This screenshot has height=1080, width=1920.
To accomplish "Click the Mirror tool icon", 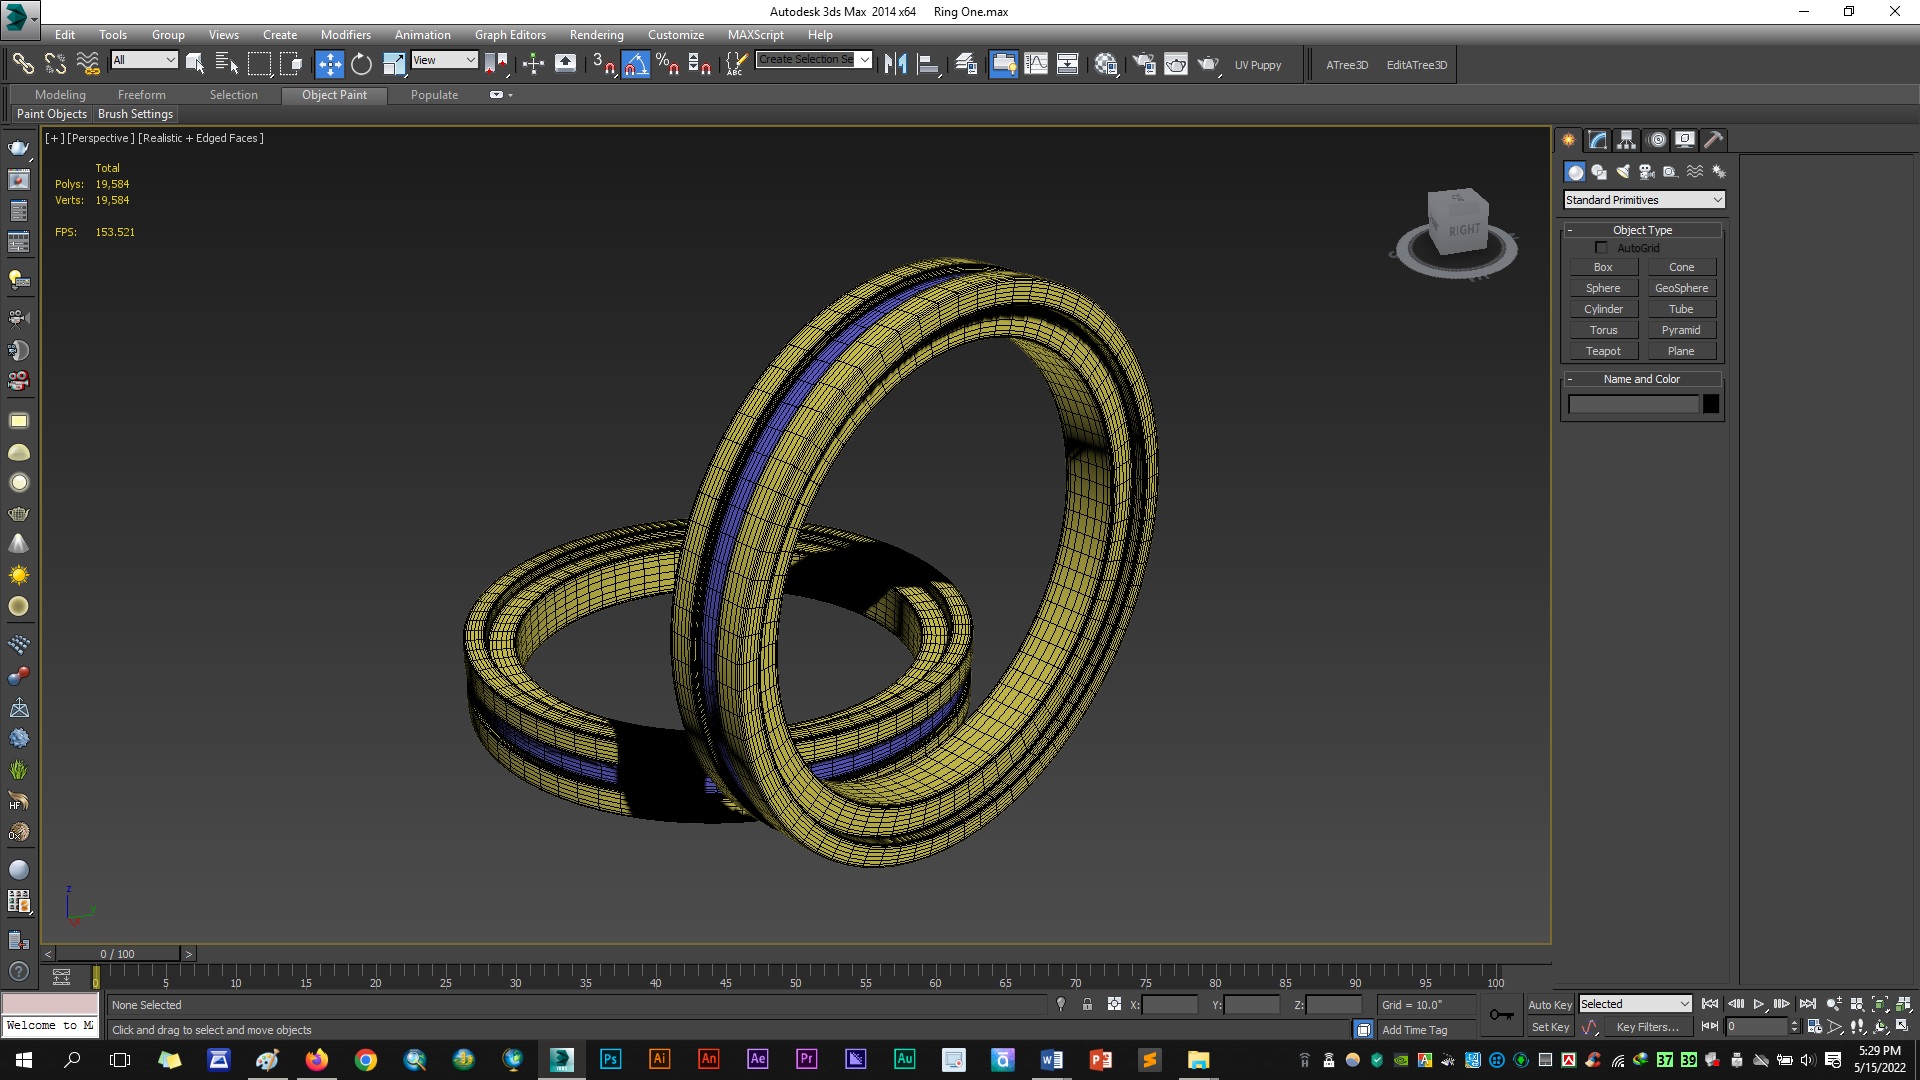I will (895, 64).
